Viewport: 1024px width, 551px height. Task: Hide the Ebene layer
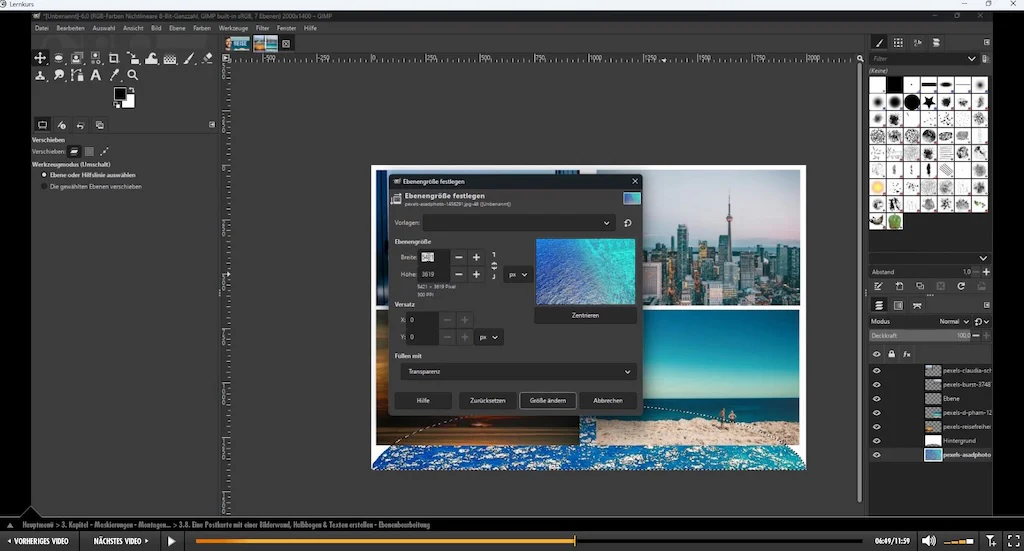point(876,399)
